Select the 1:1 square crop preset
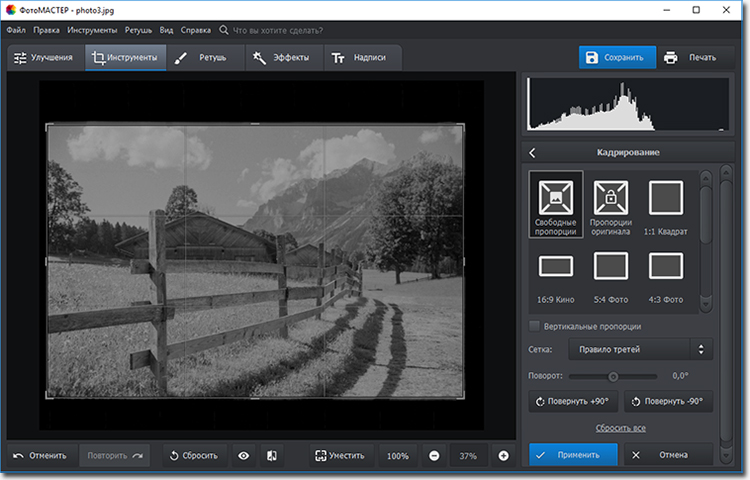 pyautogui.click(x=665, y=198)
